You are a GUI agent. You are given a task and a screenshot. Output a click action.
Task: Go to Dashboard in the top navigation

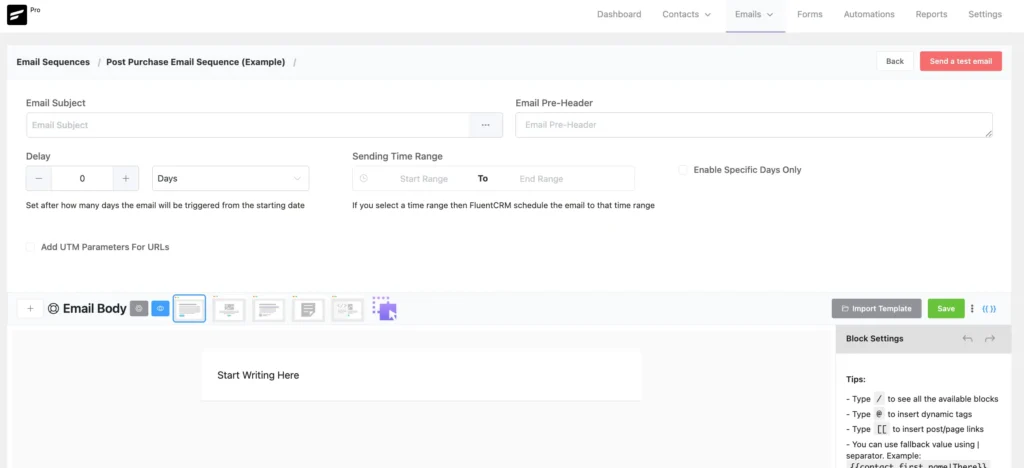[619, 14]
